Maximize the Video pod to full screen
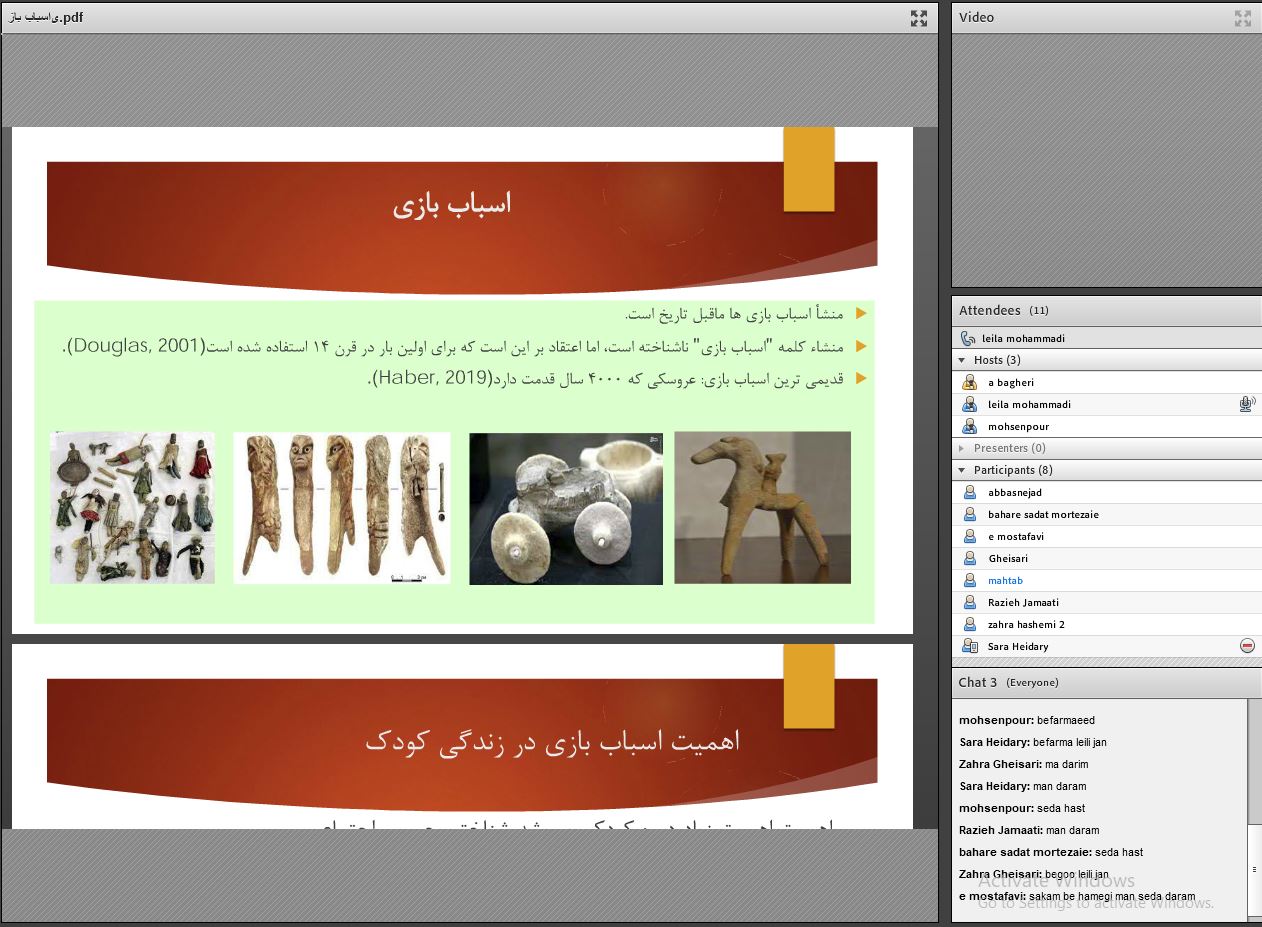Screen dimensions: 1262x927 click(1243, 18)
